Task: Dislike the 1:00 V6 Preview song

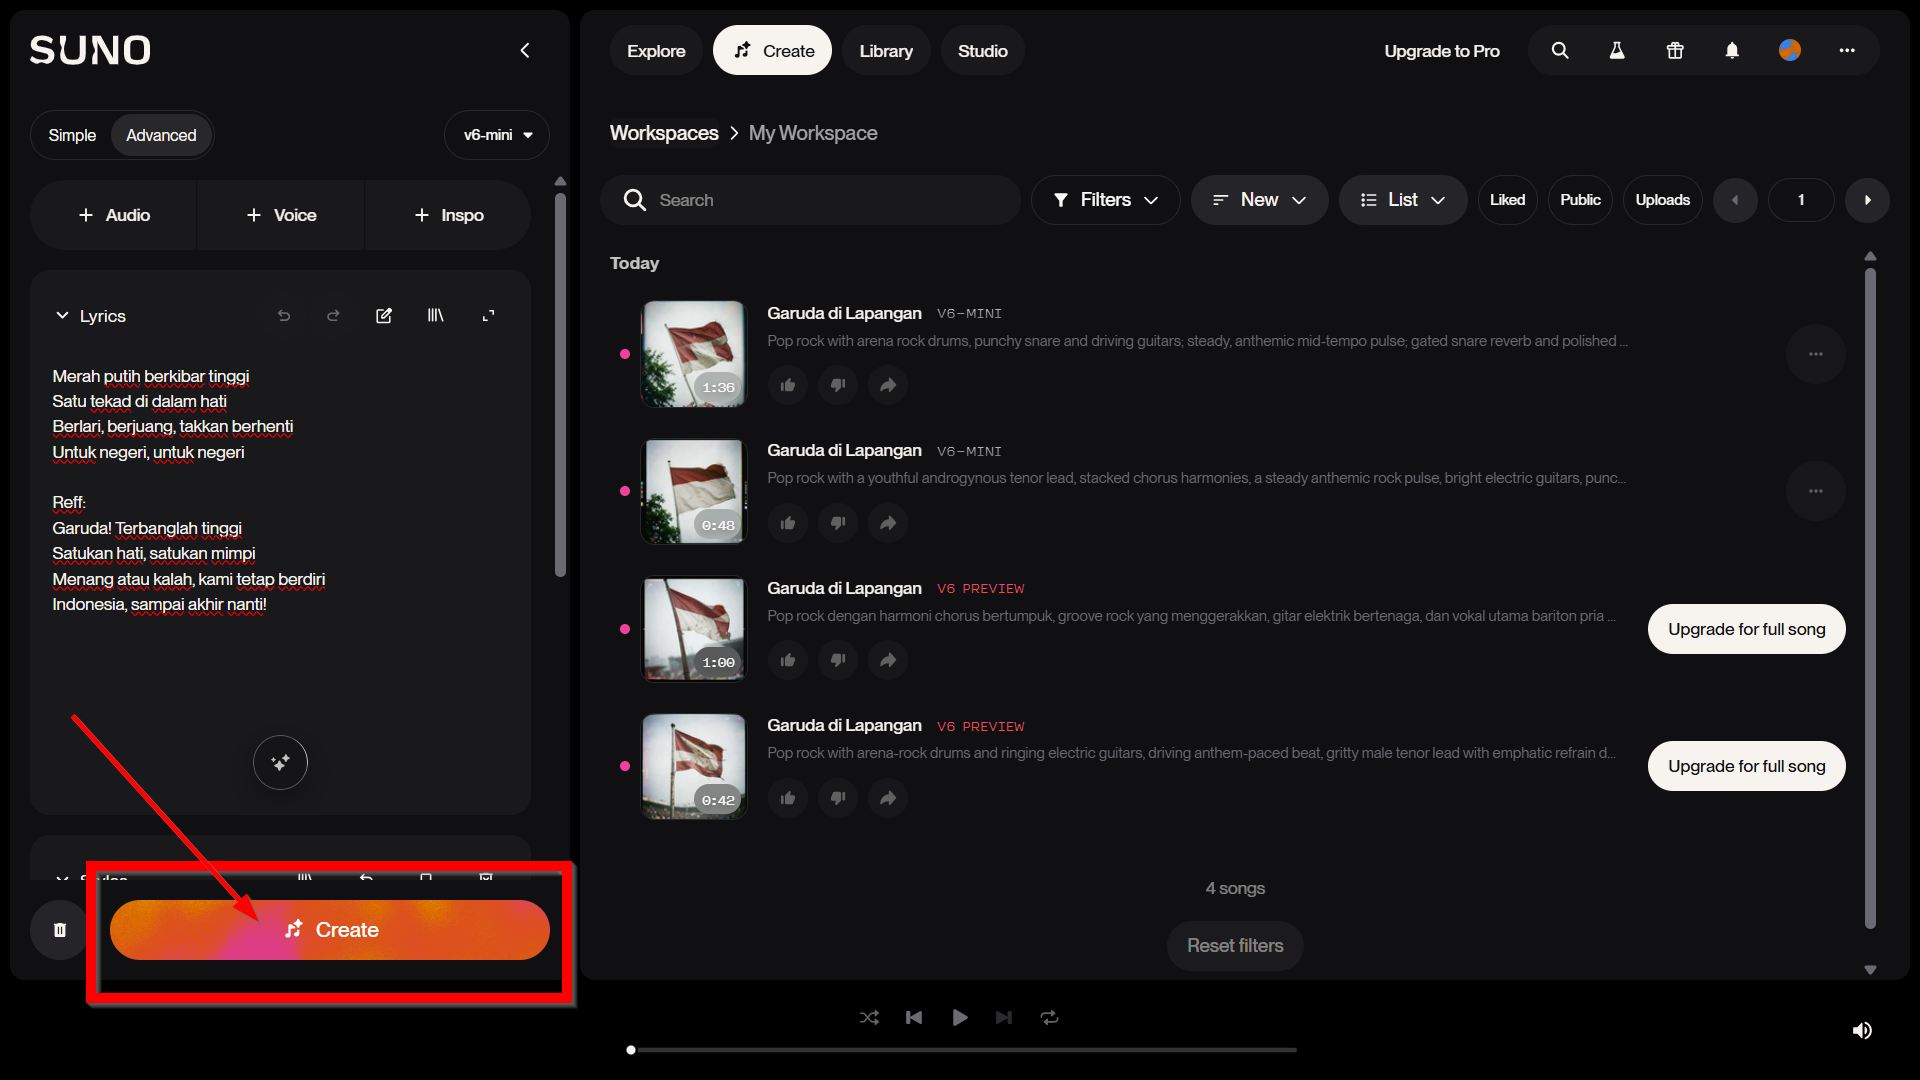Action: 838,660
